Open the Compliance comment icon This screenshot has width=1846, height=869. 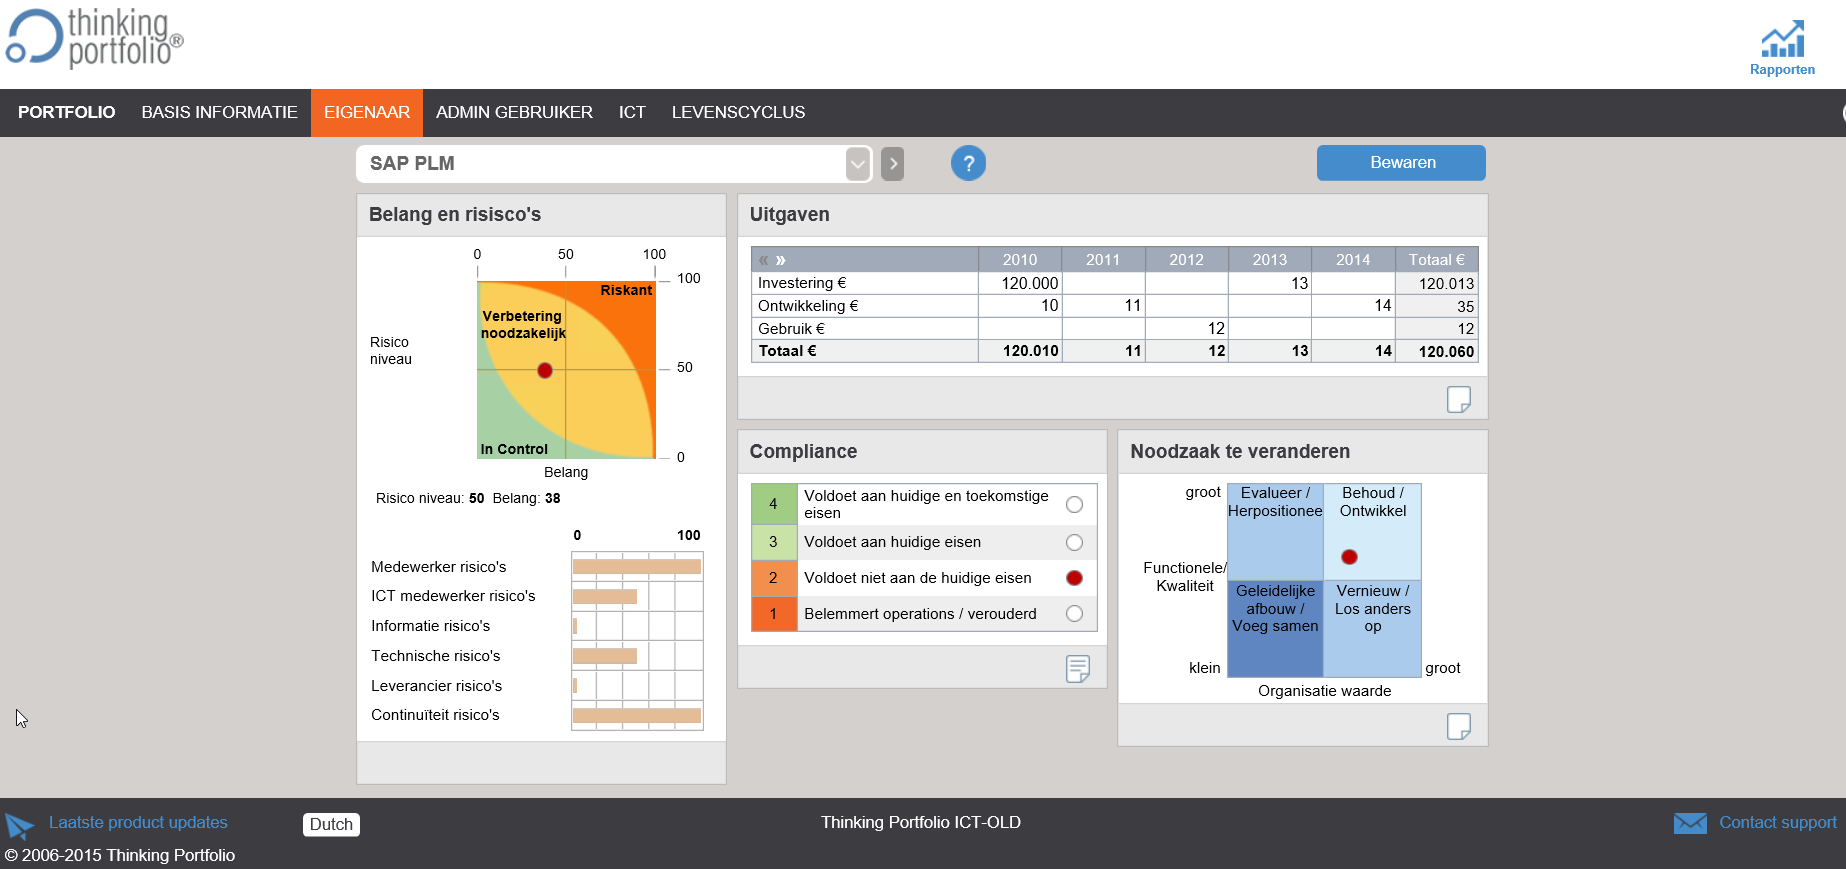pos(1078,669)
